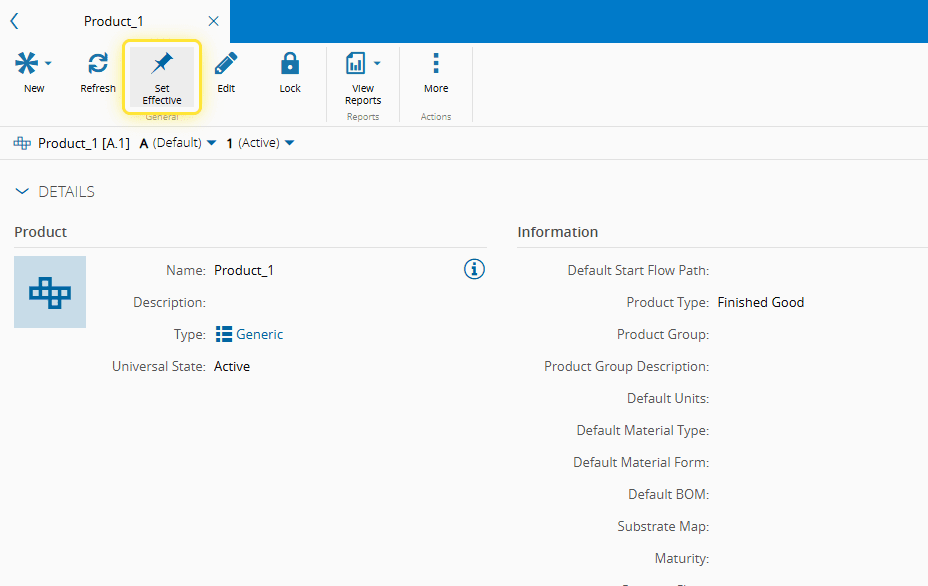
Task: Go back using the left chevron
Action: (x=14, y=21)
